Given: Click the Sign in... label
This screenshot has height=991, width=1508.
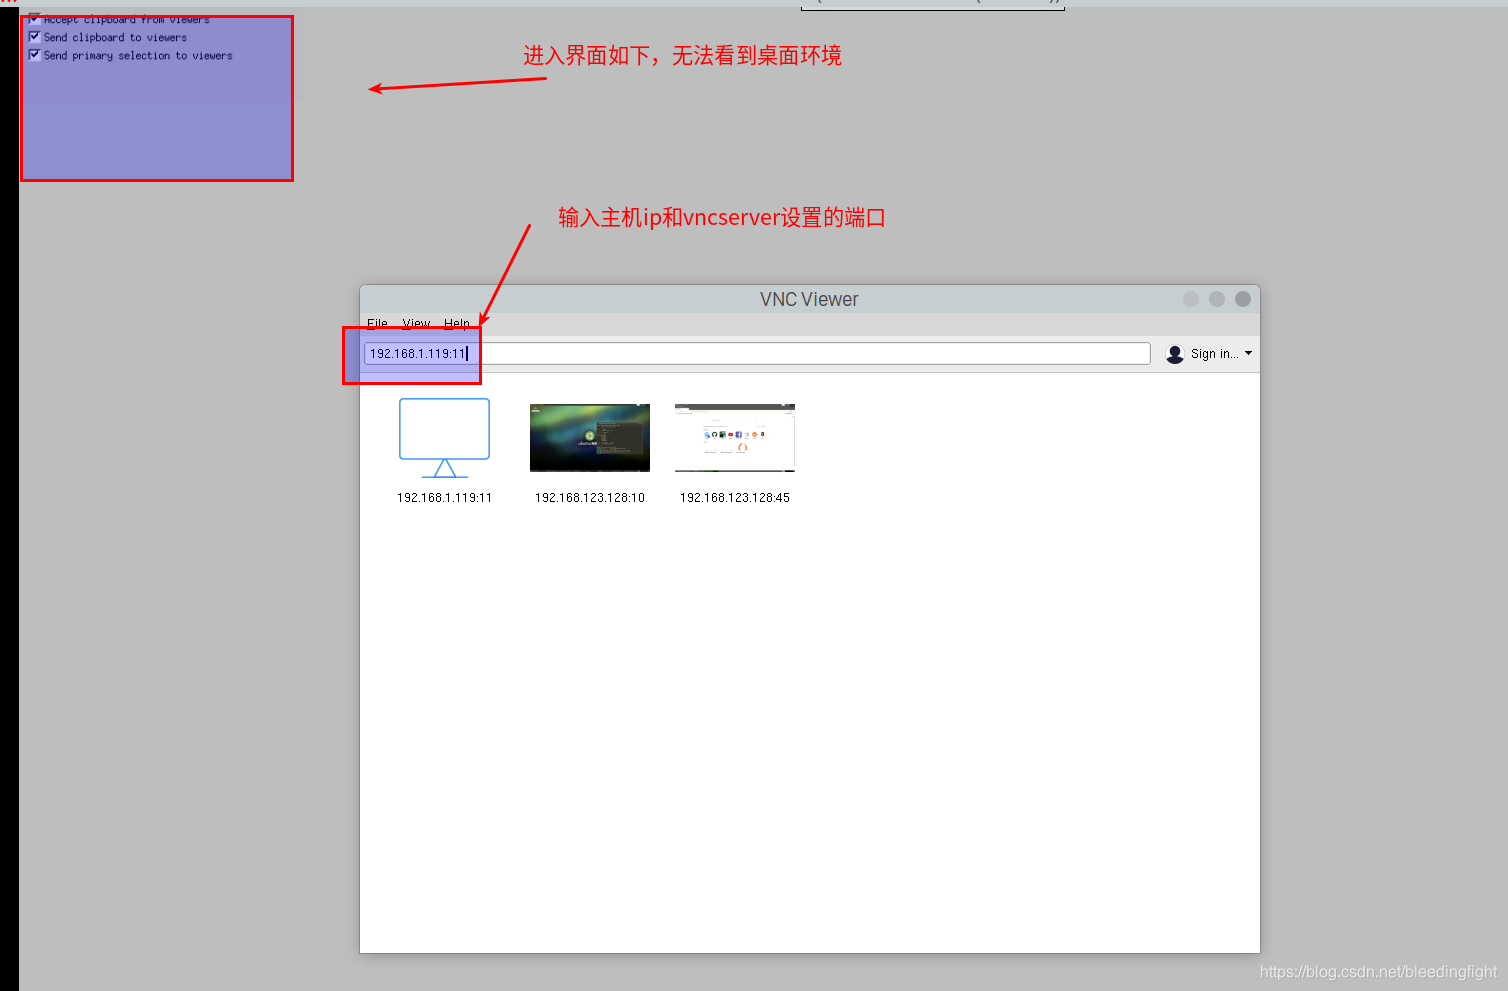Looking at the screenshot, I should pyautogui.click(x=1214, y=354).
